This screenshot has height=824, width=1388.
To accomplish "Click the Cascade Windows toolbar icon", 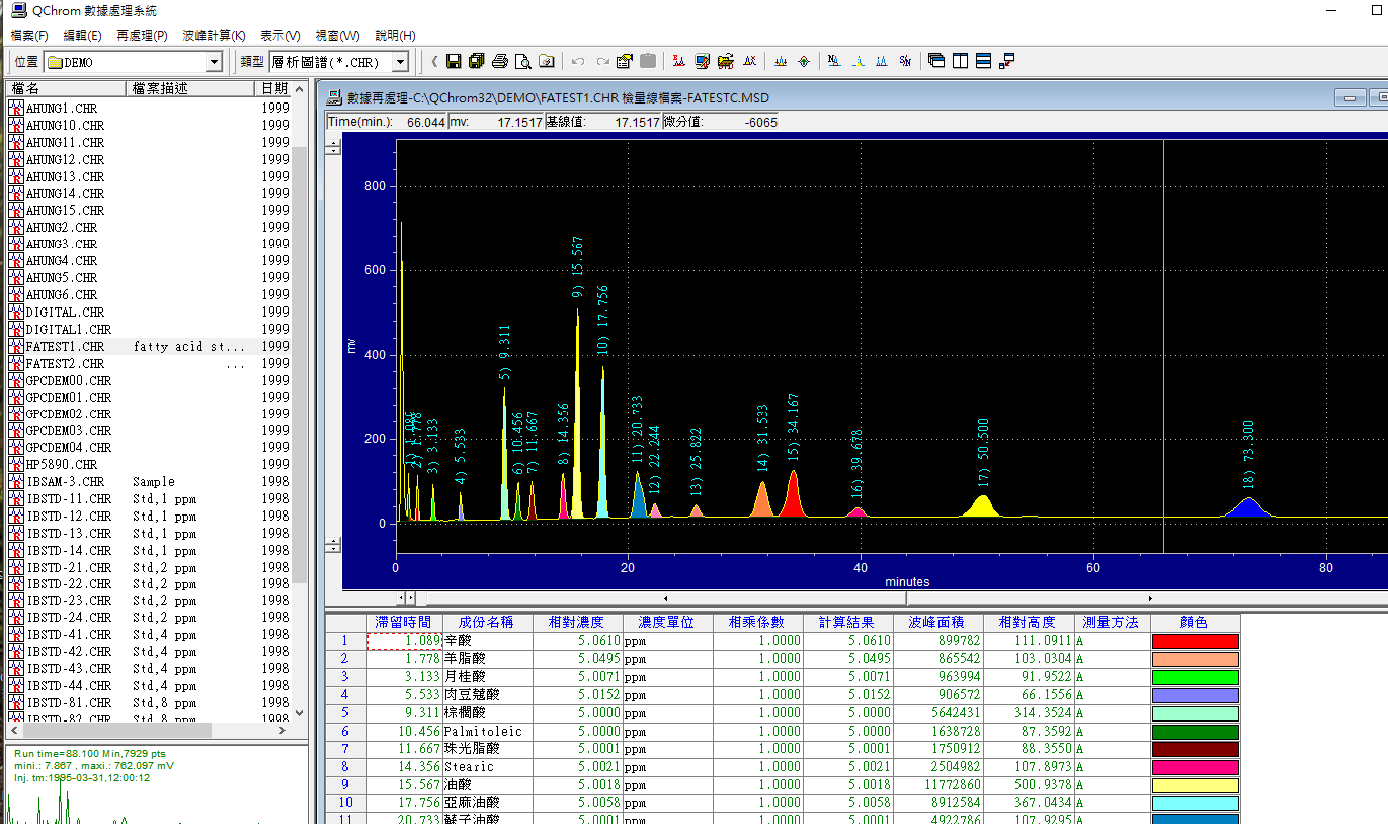I will pos(937,62).
